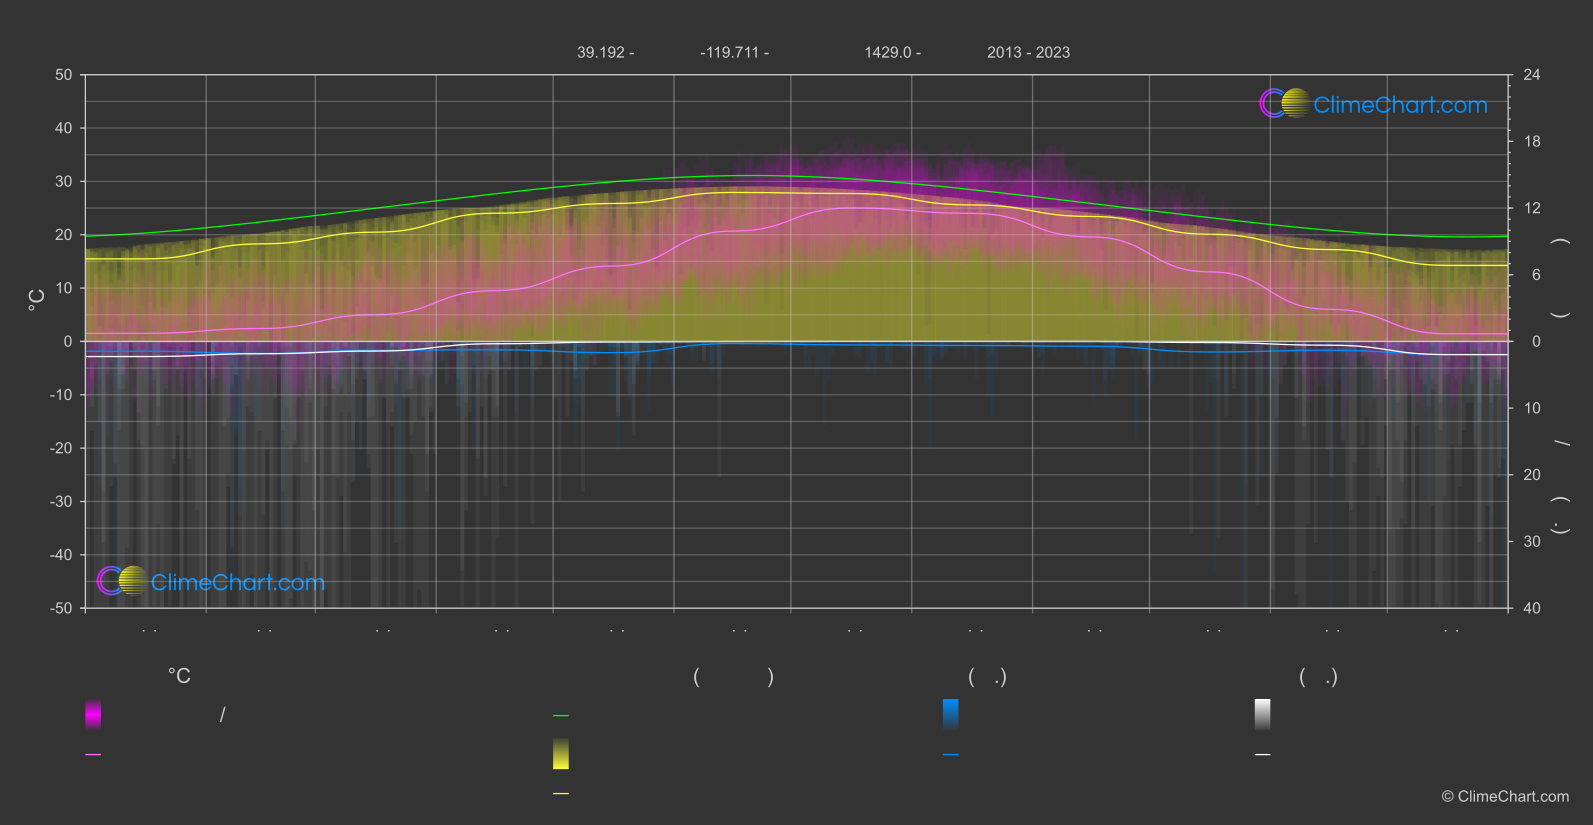Select the magenta line legend marker
The image size is (1593, 825).
[93, 755]
